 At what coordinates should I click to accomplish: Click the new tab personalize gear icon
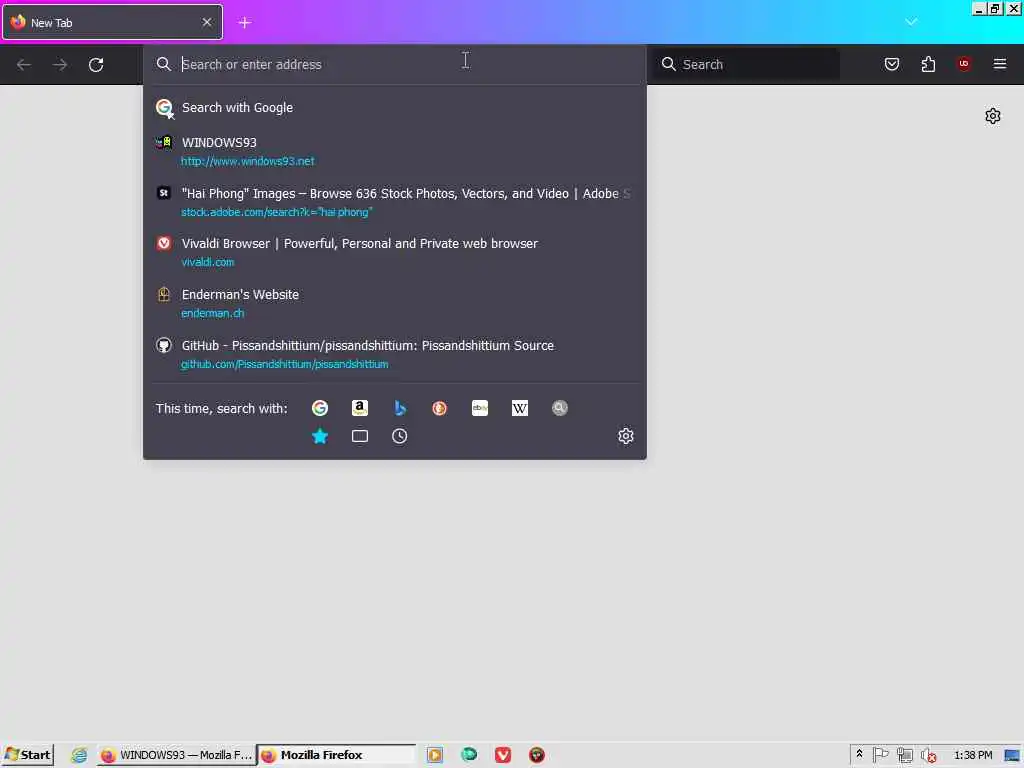(x=993, y=116)
